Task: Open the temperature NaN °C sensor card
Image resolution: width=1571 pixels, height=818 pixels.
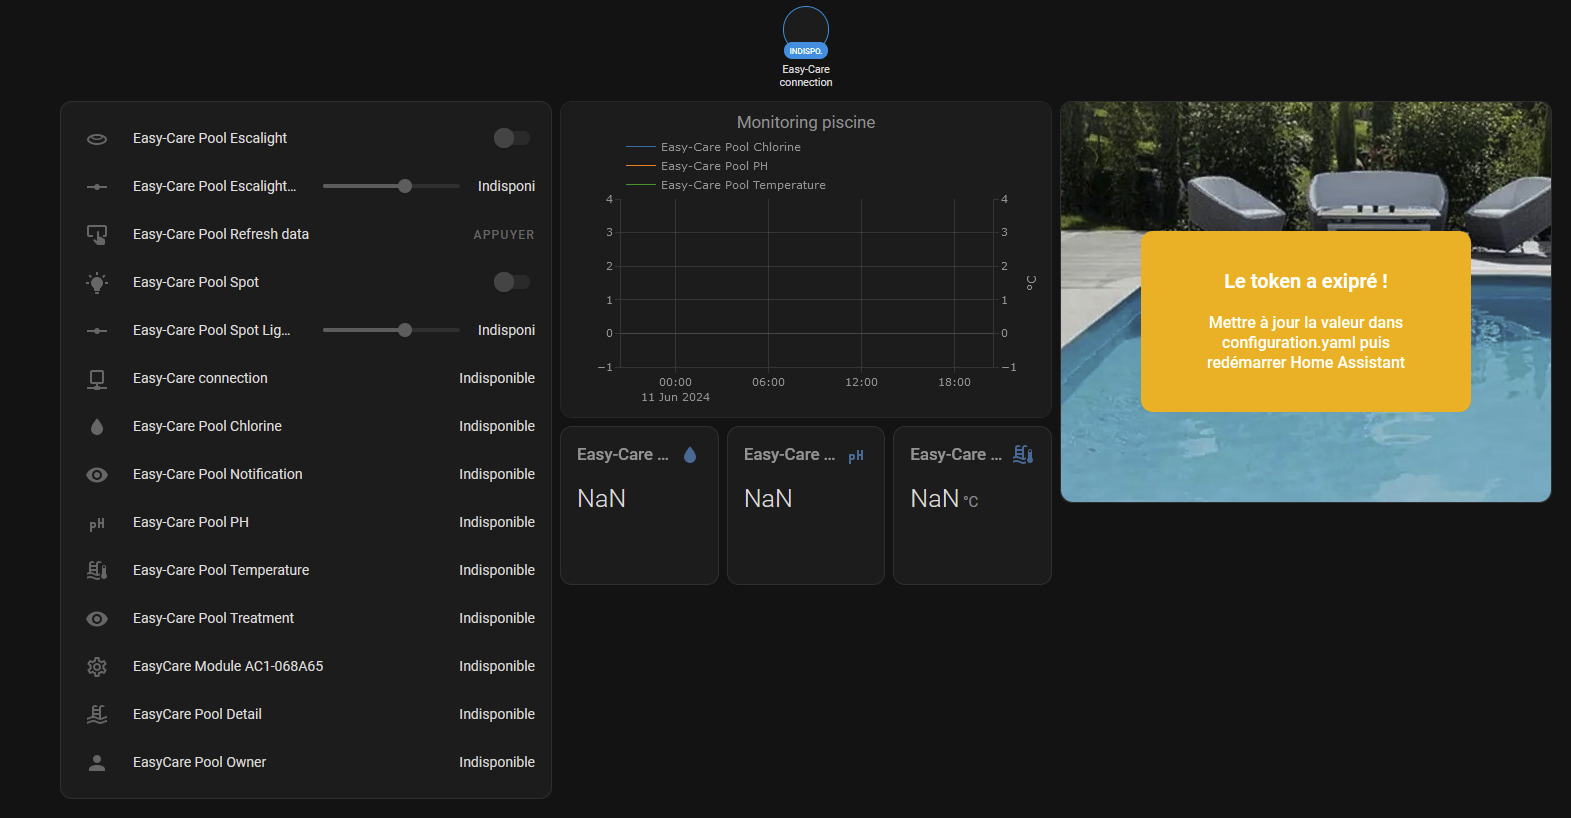Action: pyautogui.click(x=972, y=505)
